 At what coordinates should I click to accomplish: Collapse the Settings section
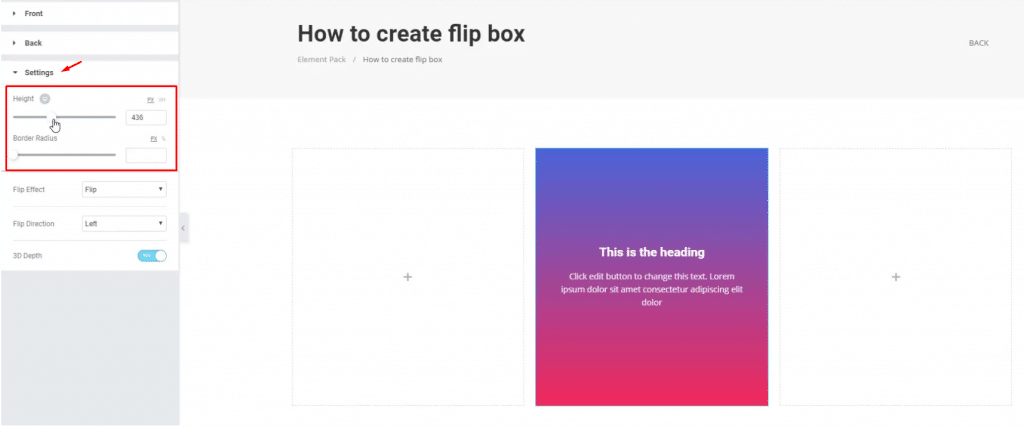[39, 73]
